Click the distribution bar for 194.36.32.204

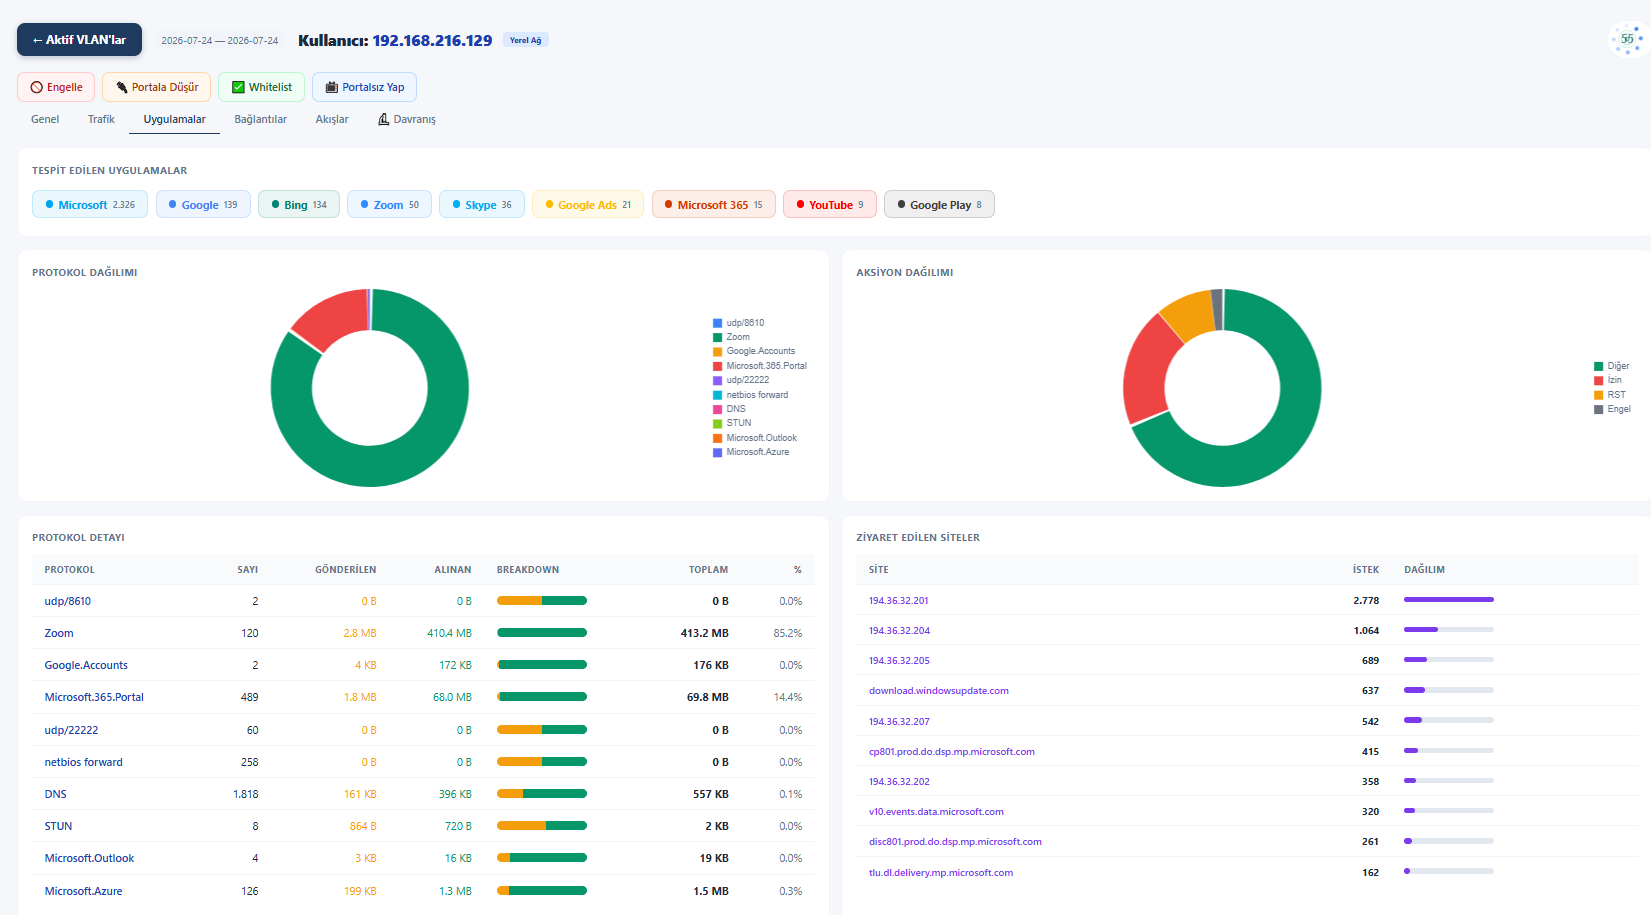click(x=1449, y=630)
